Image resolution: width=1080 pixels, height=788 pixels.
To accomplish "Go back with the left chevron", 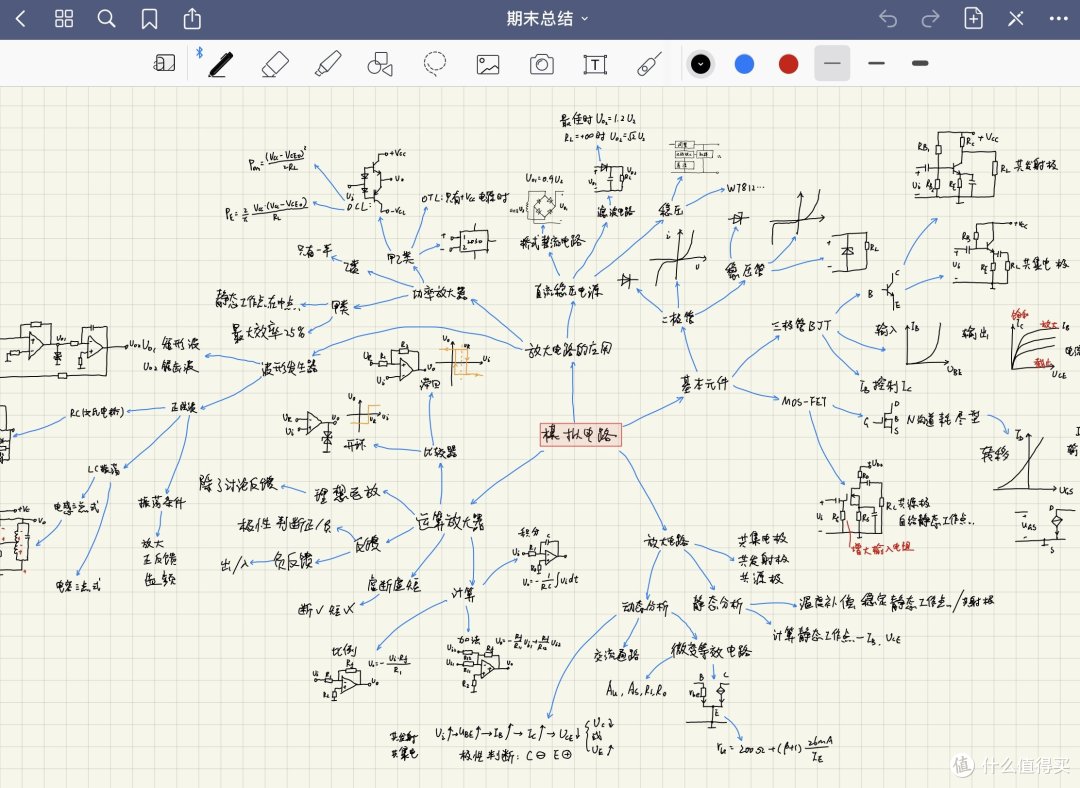I will click(x=21, y=19).
